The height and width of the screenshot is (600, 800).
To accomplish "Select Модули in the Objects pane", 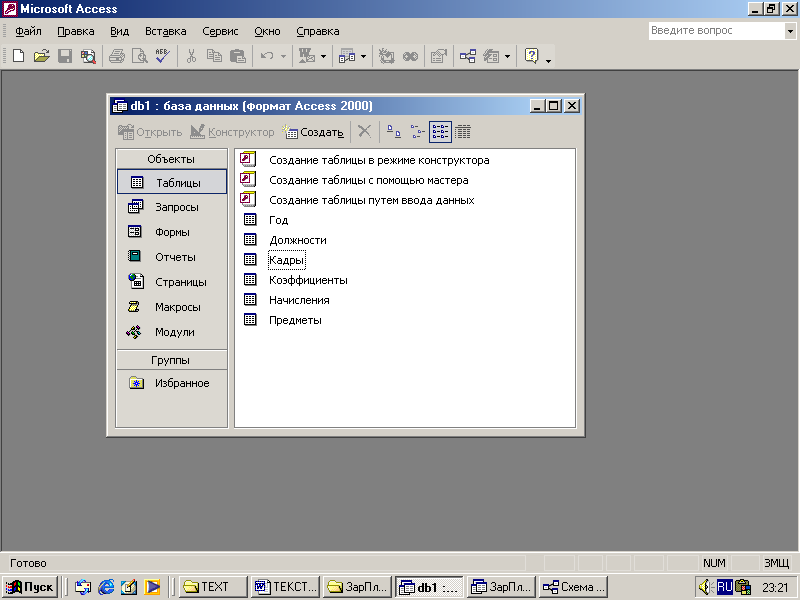I will [172, 332].
